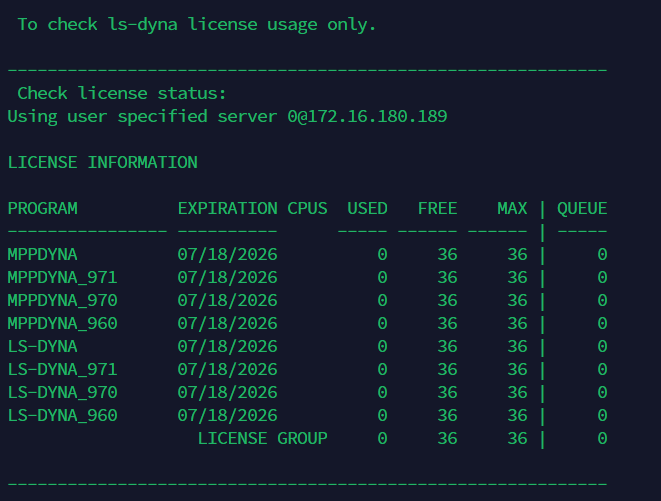
Task: Click the expiration date for MPPDYNA_960
Action: click(x=227, y=323)
